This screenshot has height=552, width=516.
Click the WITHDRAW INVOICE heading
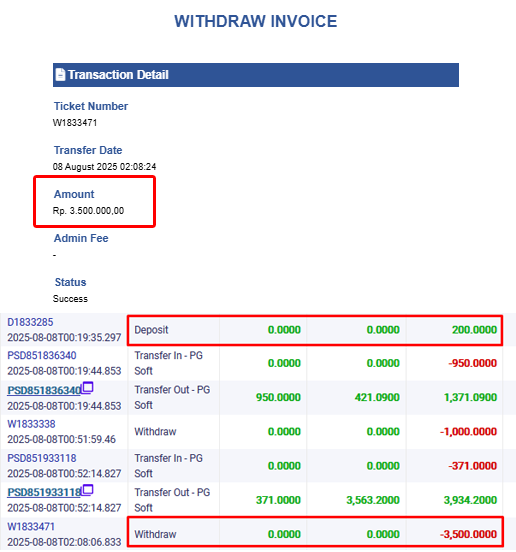click(256, 21)
